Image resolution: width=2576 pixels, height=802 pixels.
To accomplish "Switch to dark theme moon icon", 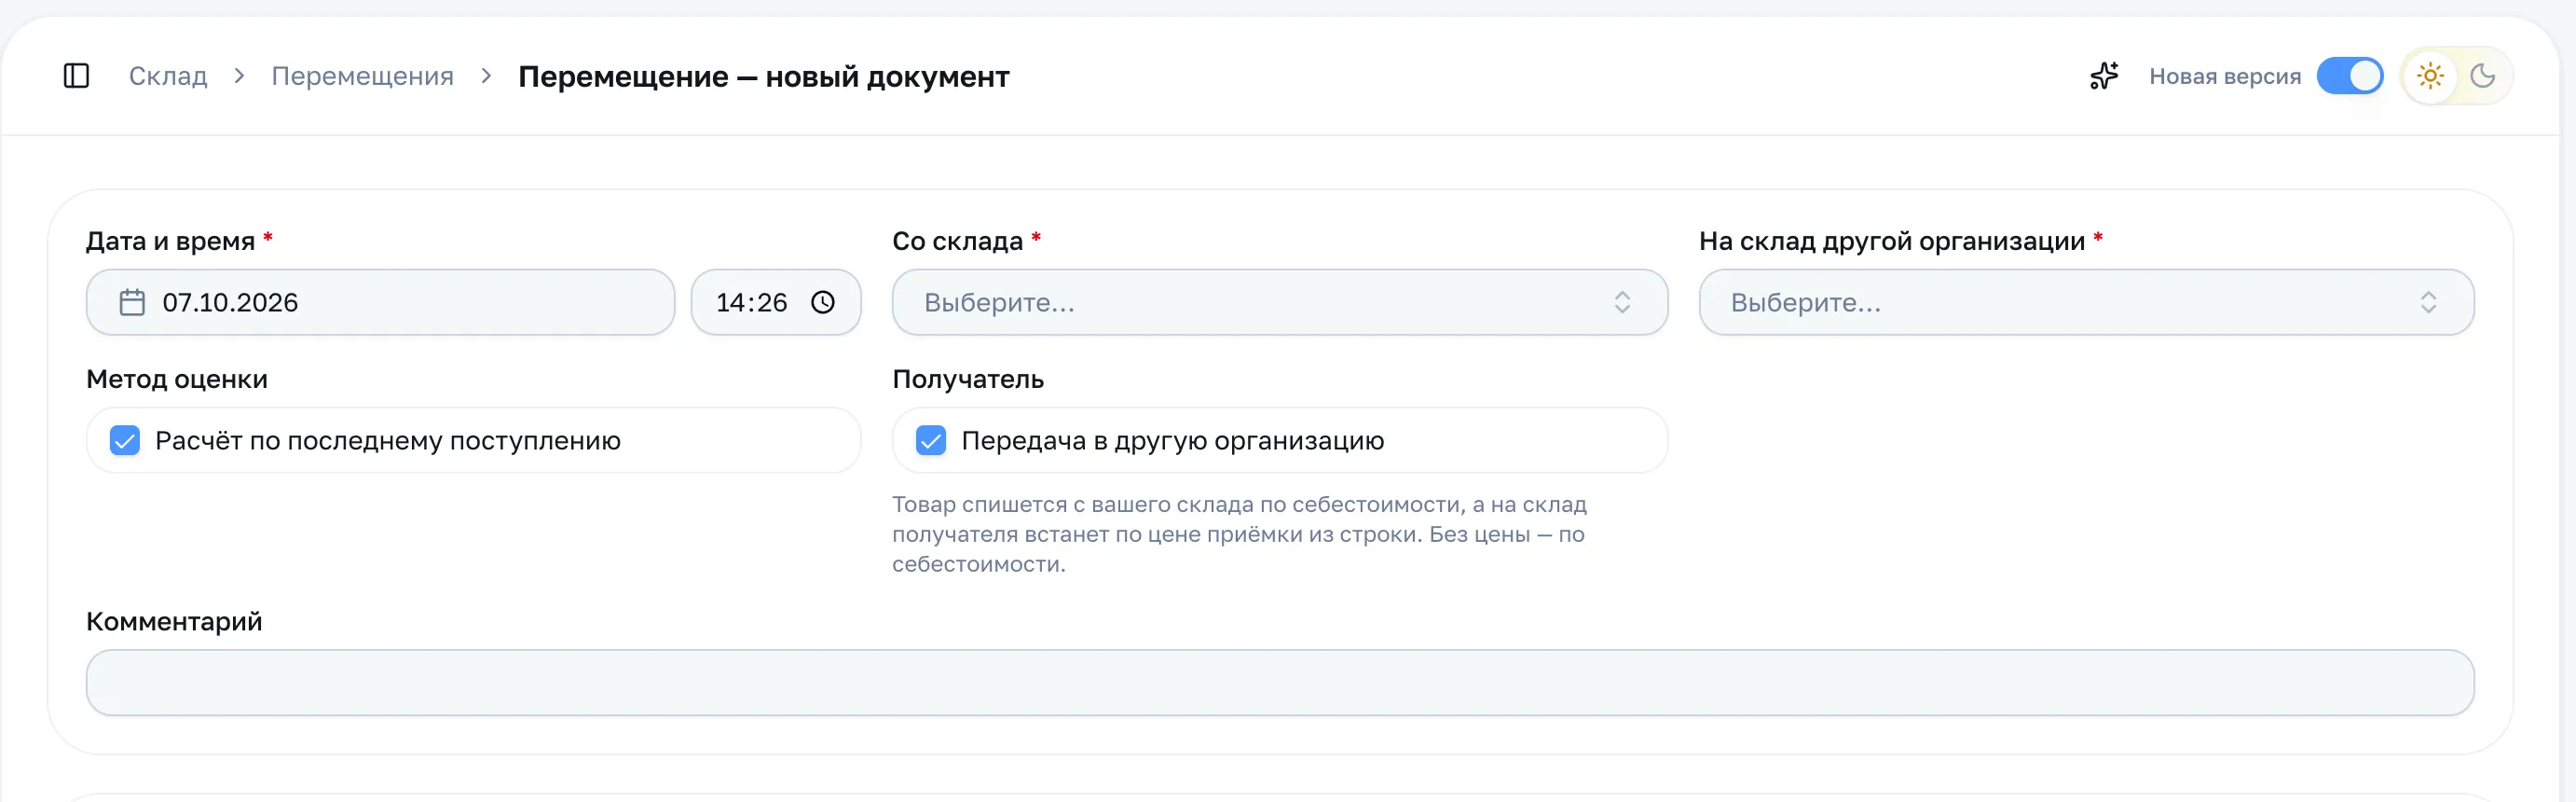I will (2483, 76).
